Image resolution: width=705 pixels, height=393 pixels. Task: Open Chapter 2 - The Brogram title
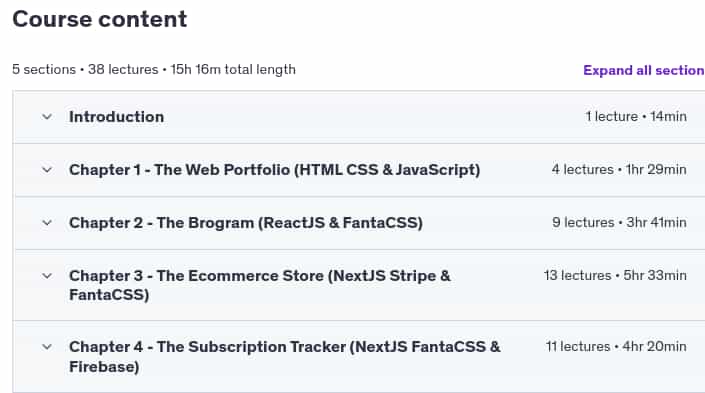(x=246, y=223)
